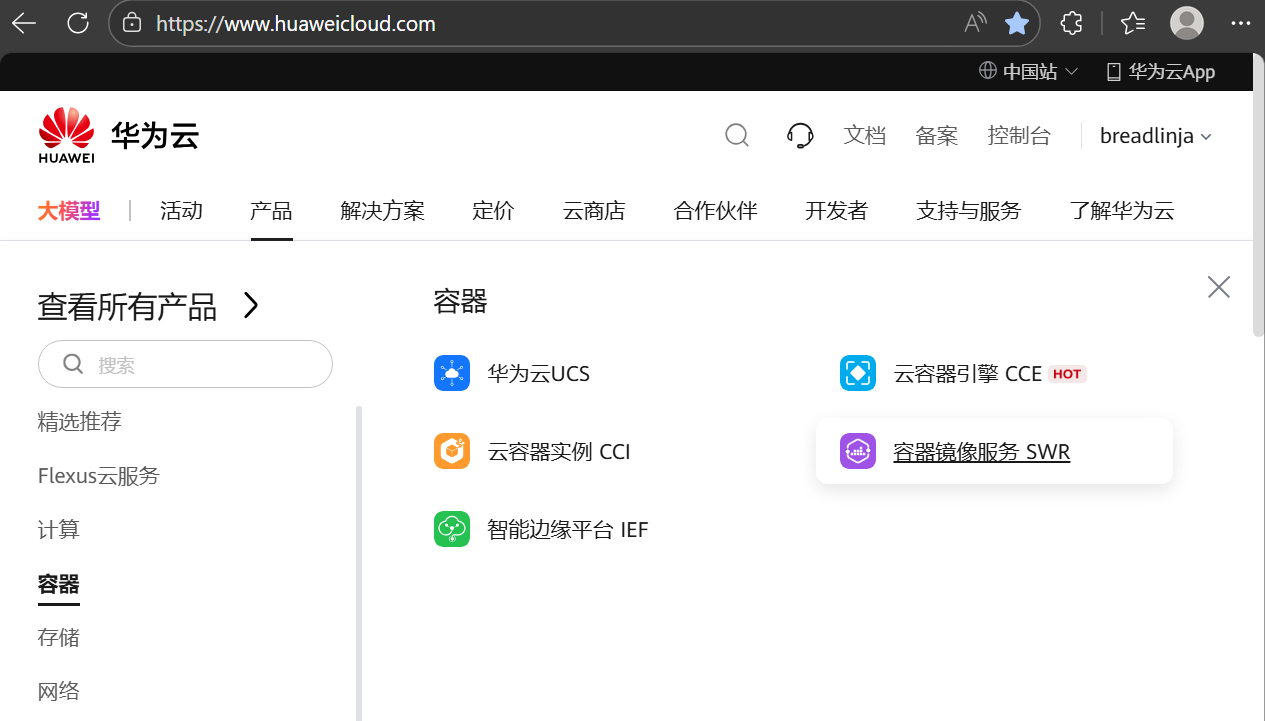The height and width of the screenshot is (721, 1265).
Task: Focus the 搜索 product search field
Action: click(185, 364)
